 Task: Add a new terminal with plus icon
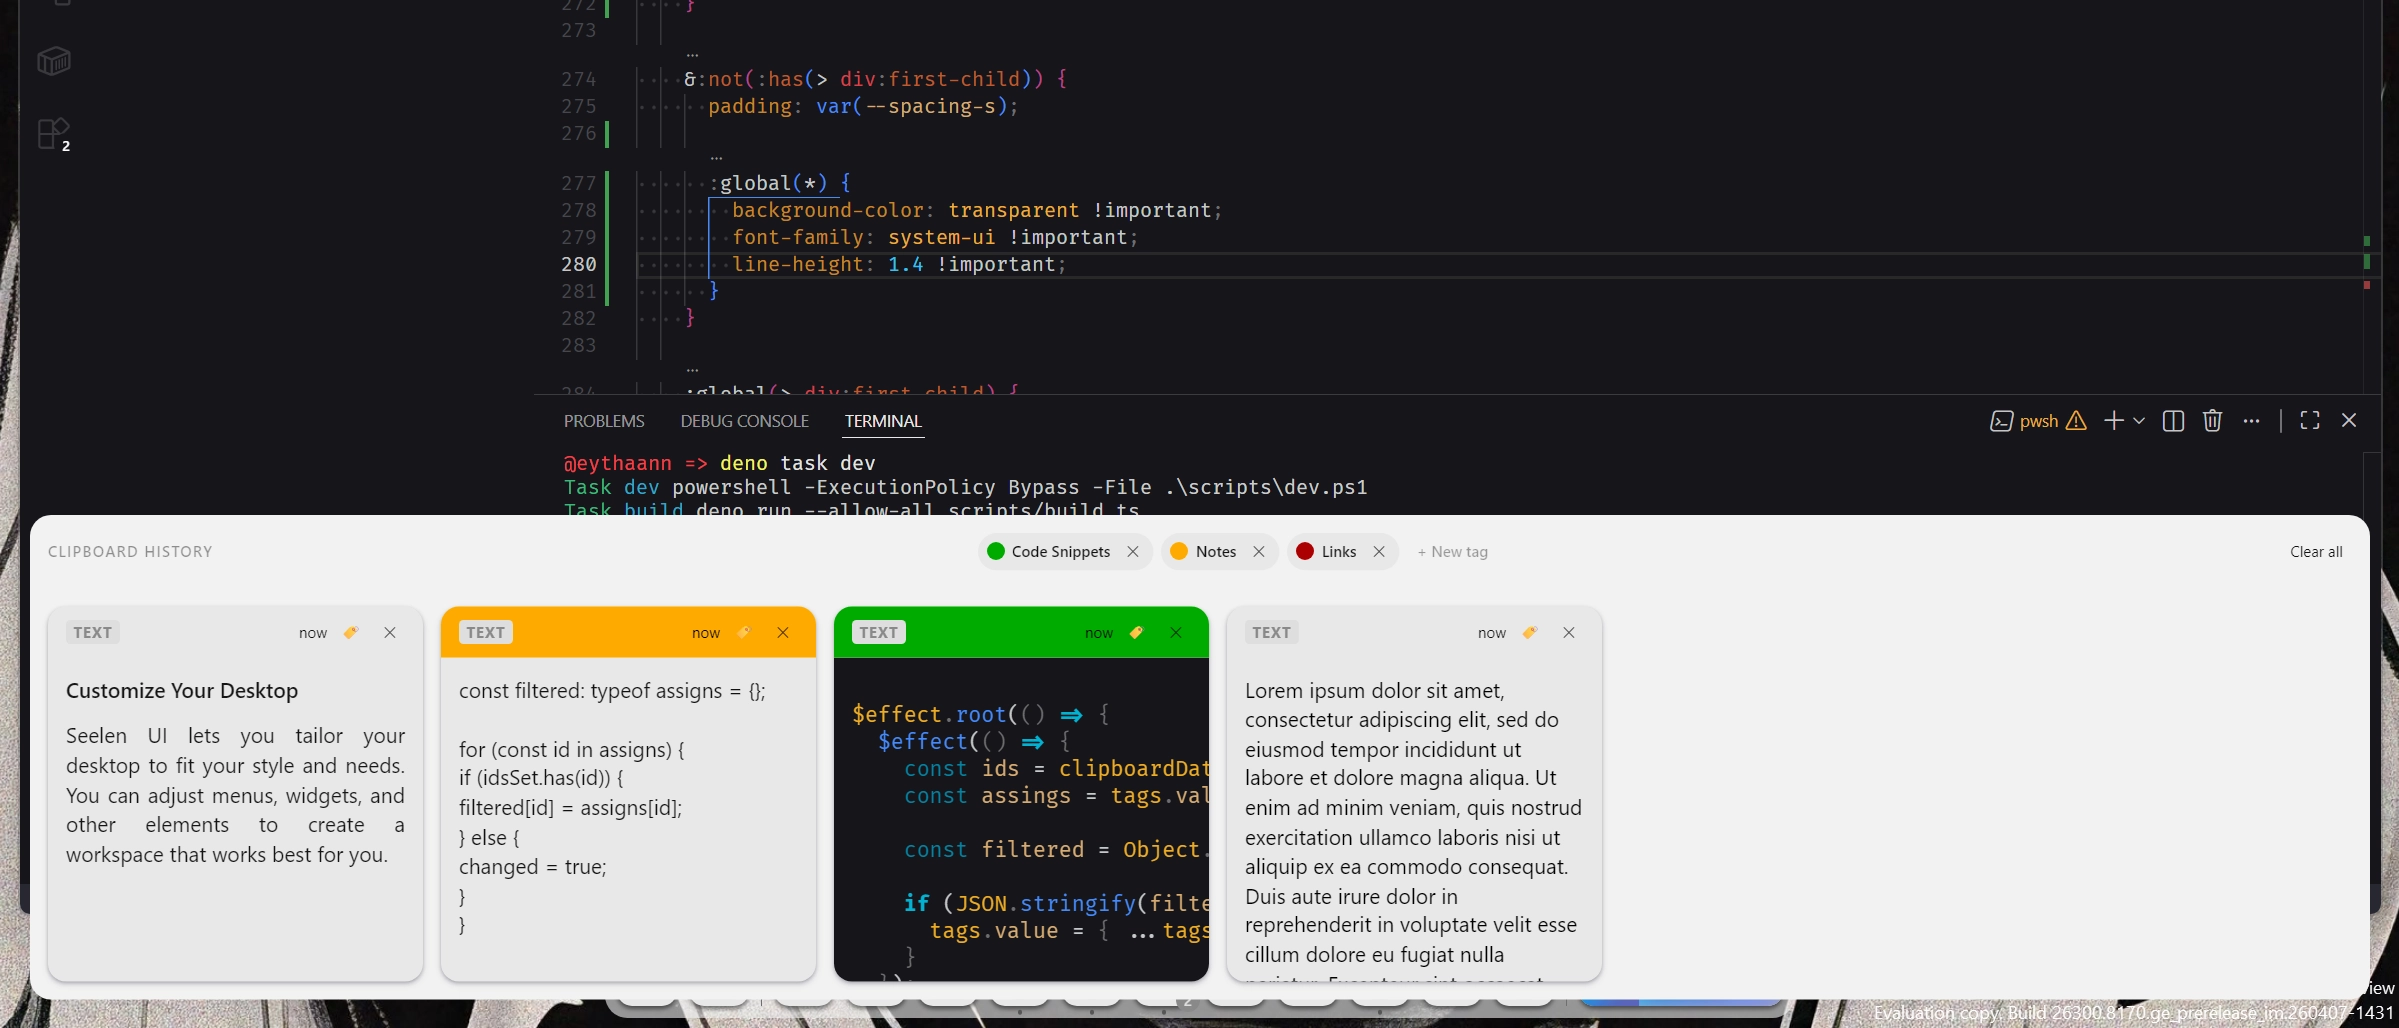[x=2113, y=421]
